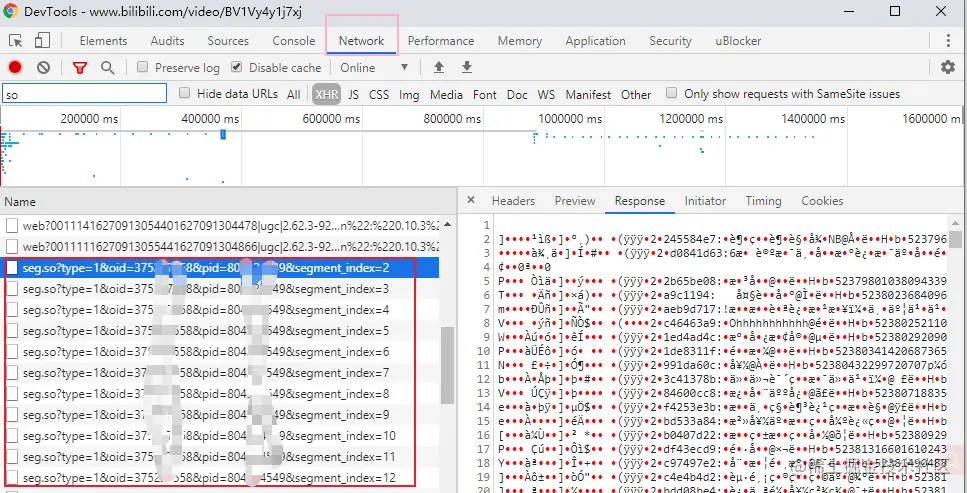
Task: Select seg.so request with segment_index=7
Action: click(x=222, y=373)
